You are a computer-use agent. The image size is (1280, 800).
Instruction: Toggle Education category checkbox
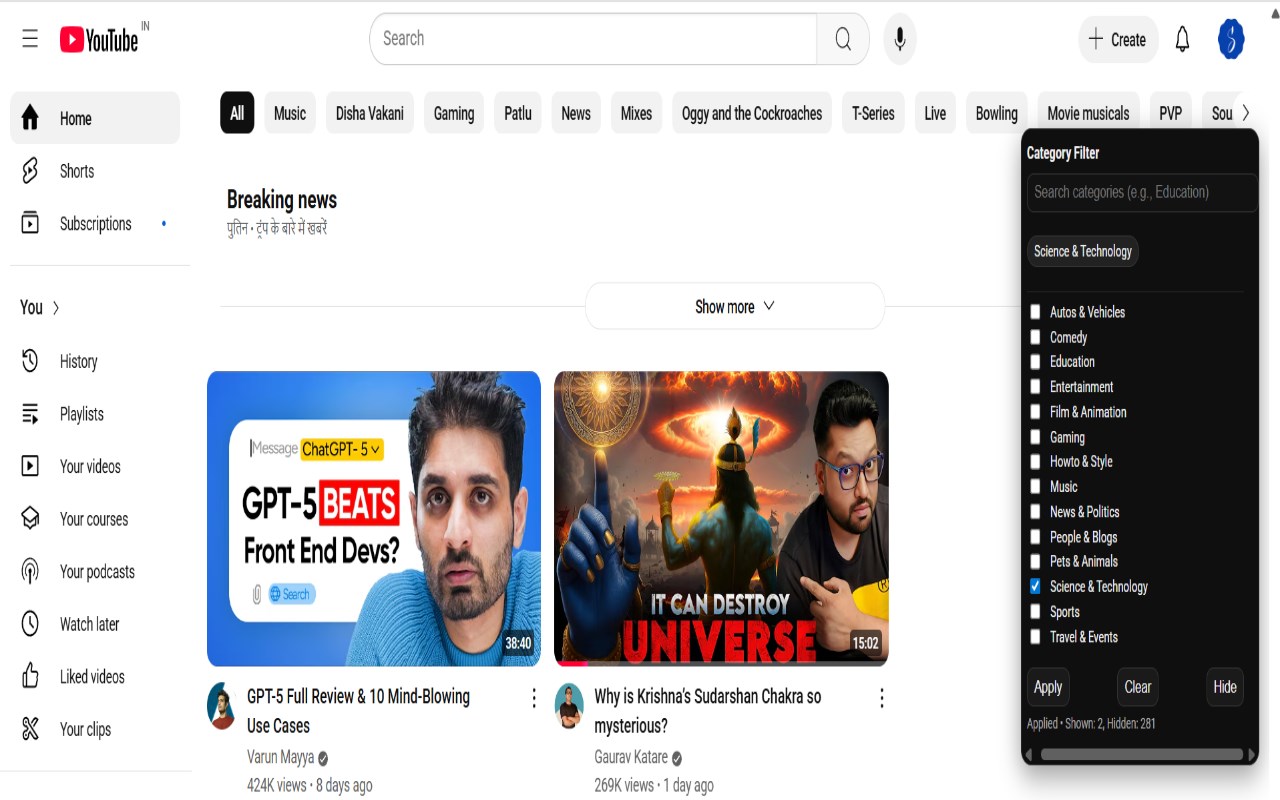[x=1035, y=361]
